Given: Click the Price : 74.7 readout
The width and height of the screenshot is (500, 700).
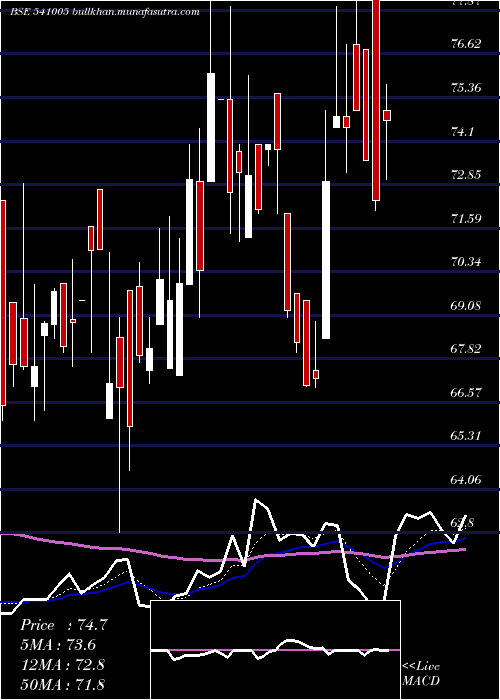Looking at the screenshot, I should pyautogui.click(x=64, y=625).
